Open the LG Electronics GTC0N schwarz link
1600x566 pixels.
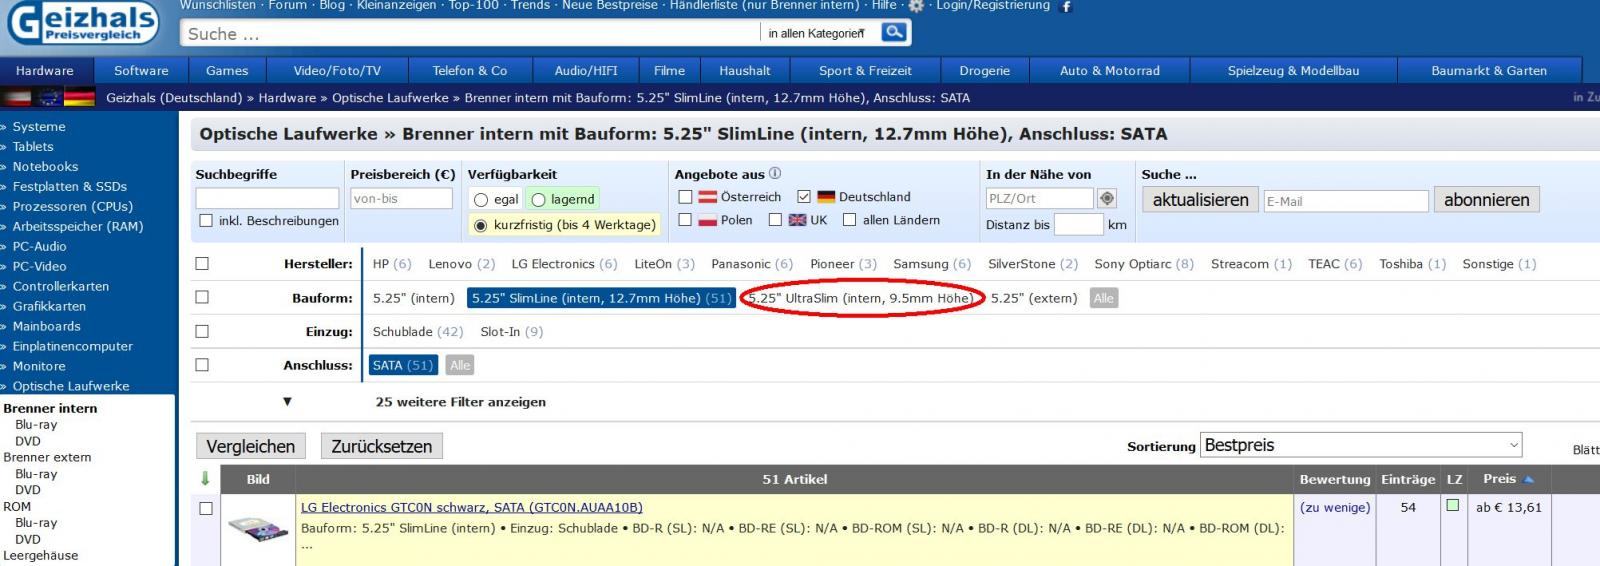pos(471,507)
